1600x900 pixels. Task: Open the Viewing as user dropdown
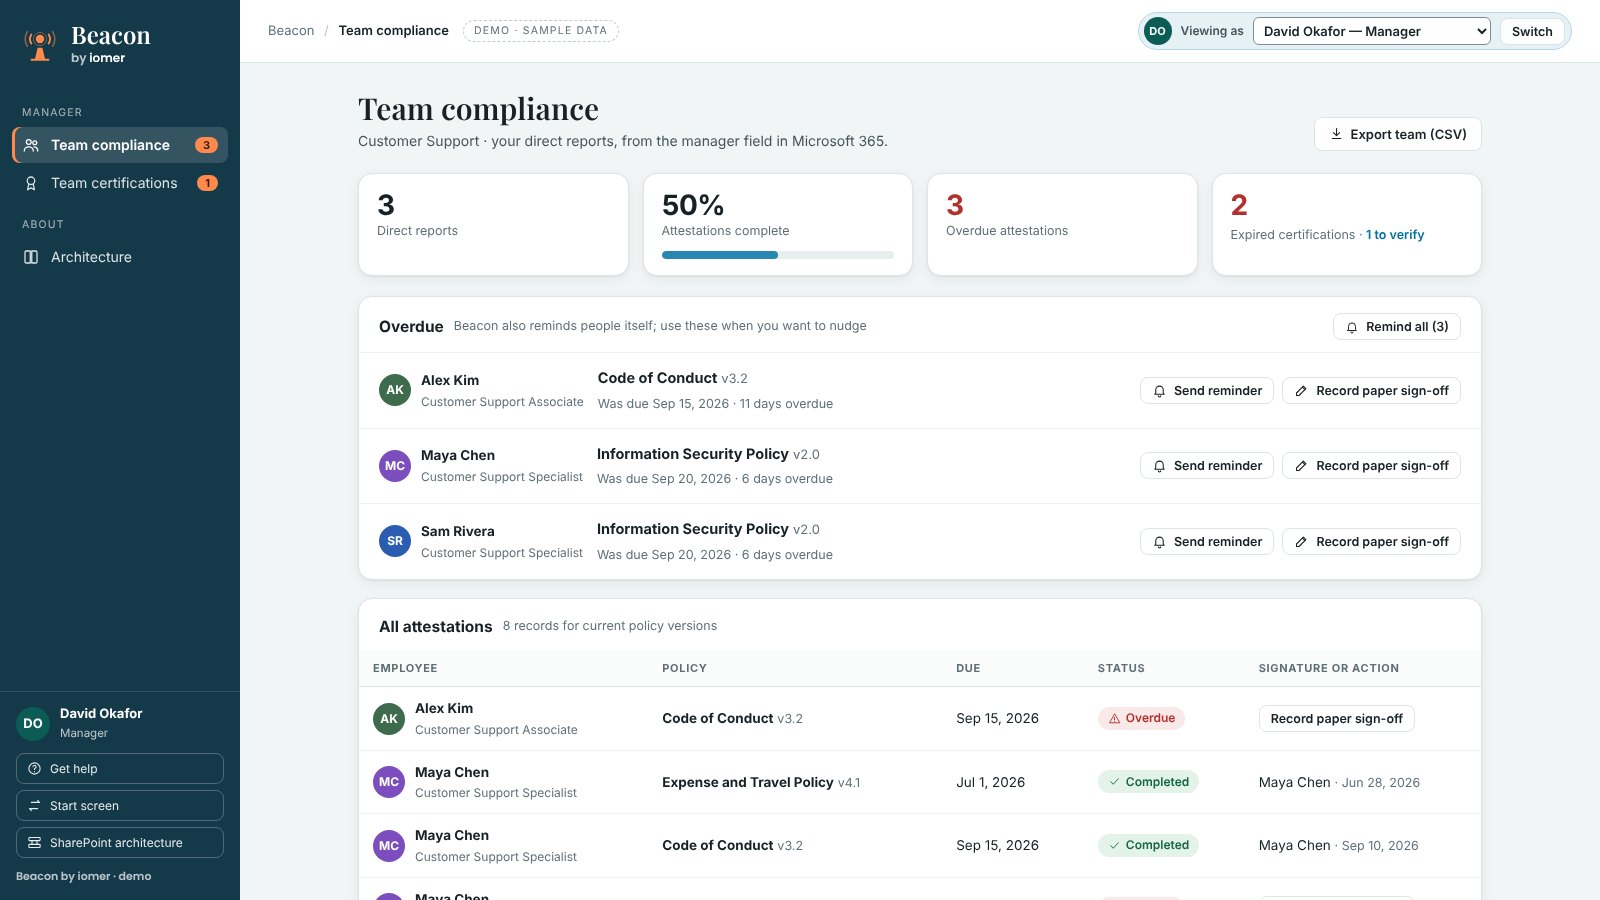pos(1371,31)
